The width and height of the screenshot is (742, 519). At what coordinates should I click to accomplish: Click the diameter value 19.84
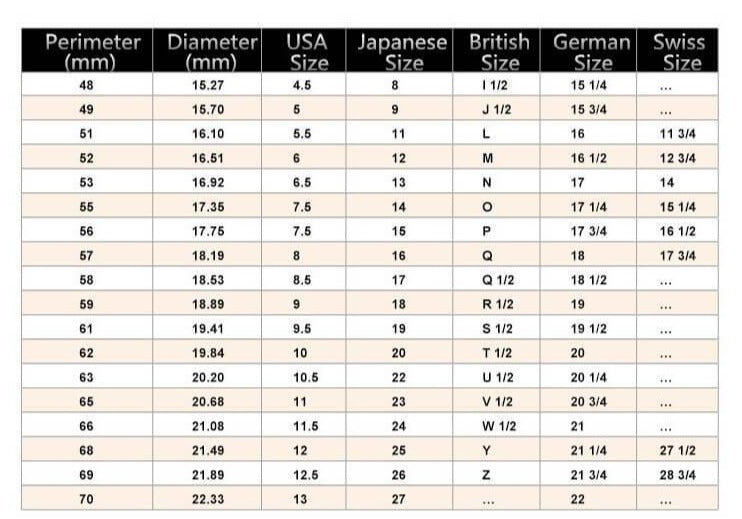pos(208,353)
